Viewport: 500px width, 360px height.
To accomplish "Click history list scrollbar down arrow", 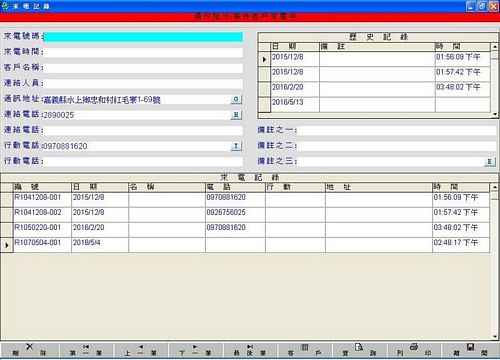I will click(495, 114).
